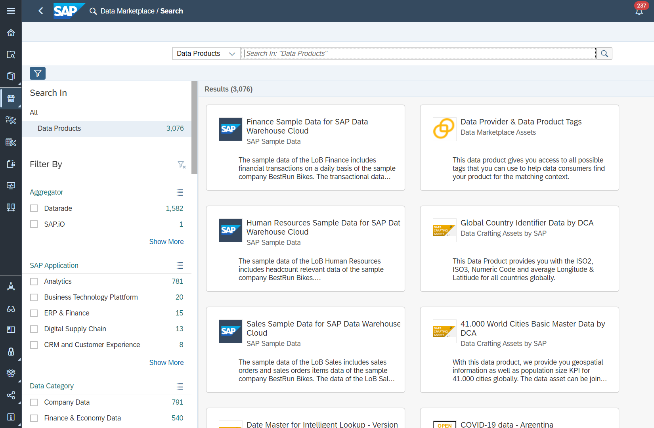Open Human Resources Sample Data card
Screen dimensions: 654x428
pos(306,249)
